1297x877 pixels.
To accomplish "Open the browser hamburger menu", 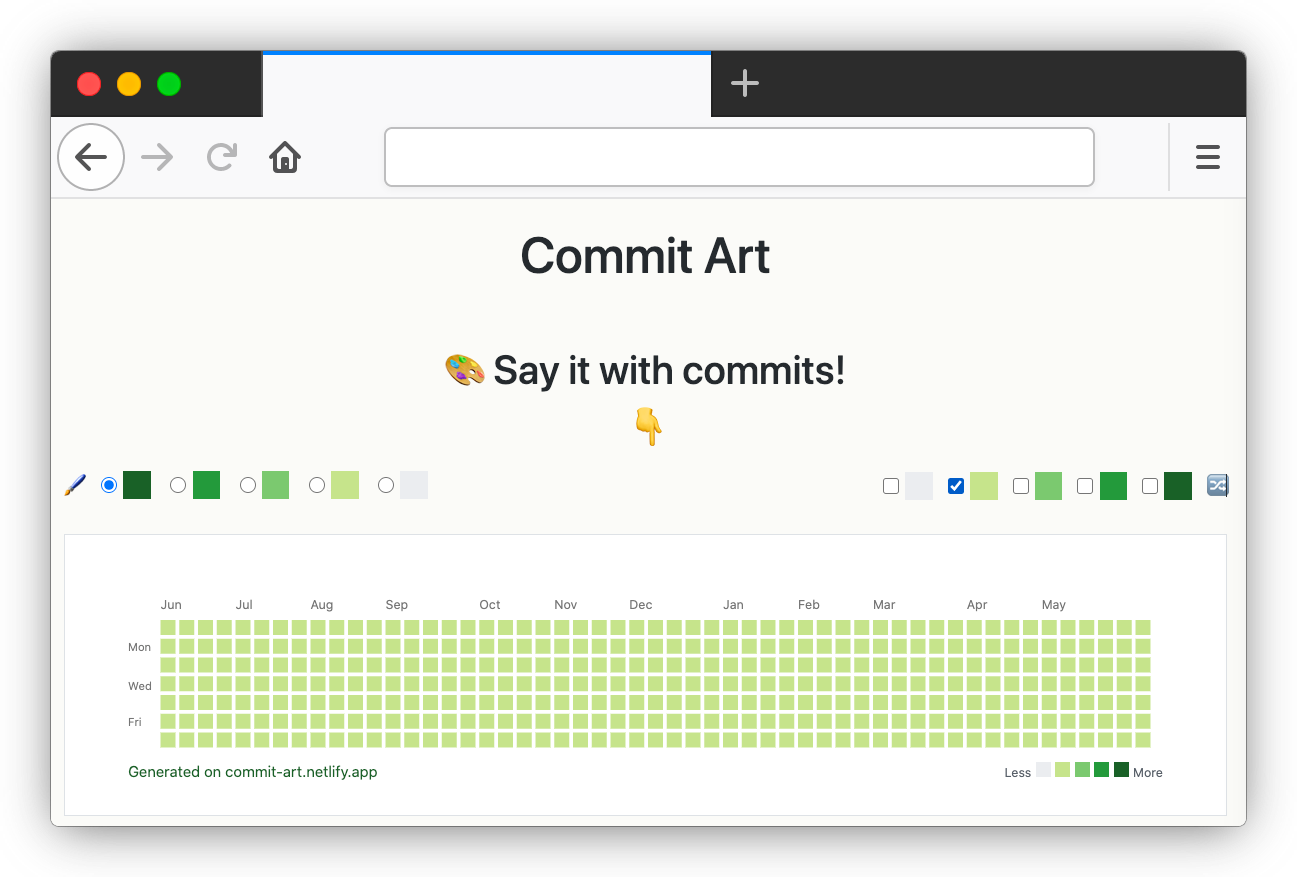I will pyautogui.click(x=1207, y=157).
